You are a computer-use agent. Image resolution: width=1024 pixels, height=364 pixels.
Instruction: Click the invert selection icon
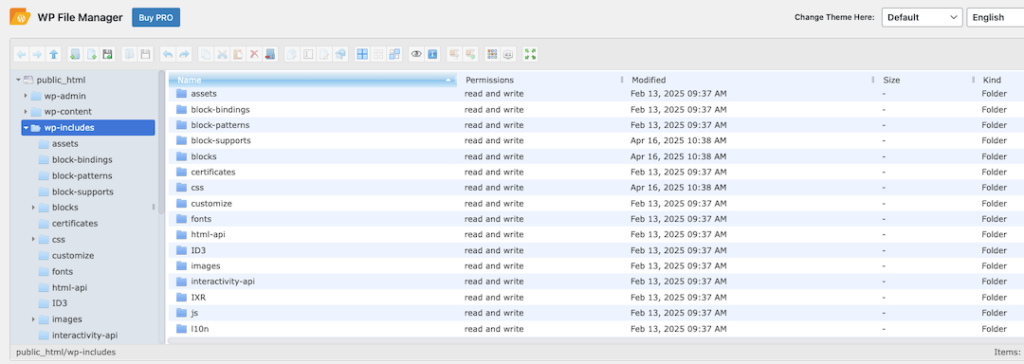pyautogui.click(x=394, y=54)
